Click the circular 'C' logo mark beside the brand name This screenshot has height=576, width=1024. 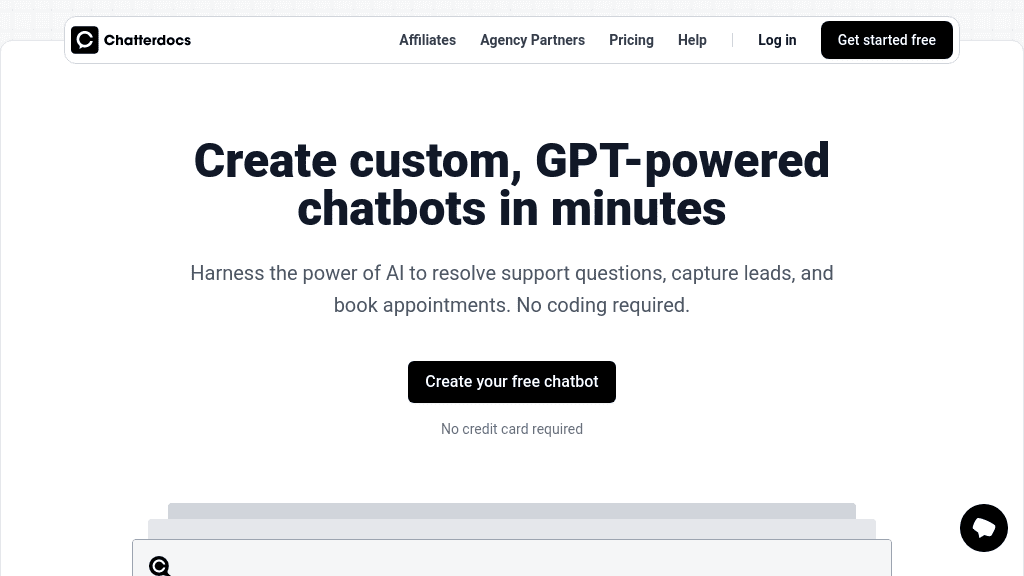click(85, 40)
